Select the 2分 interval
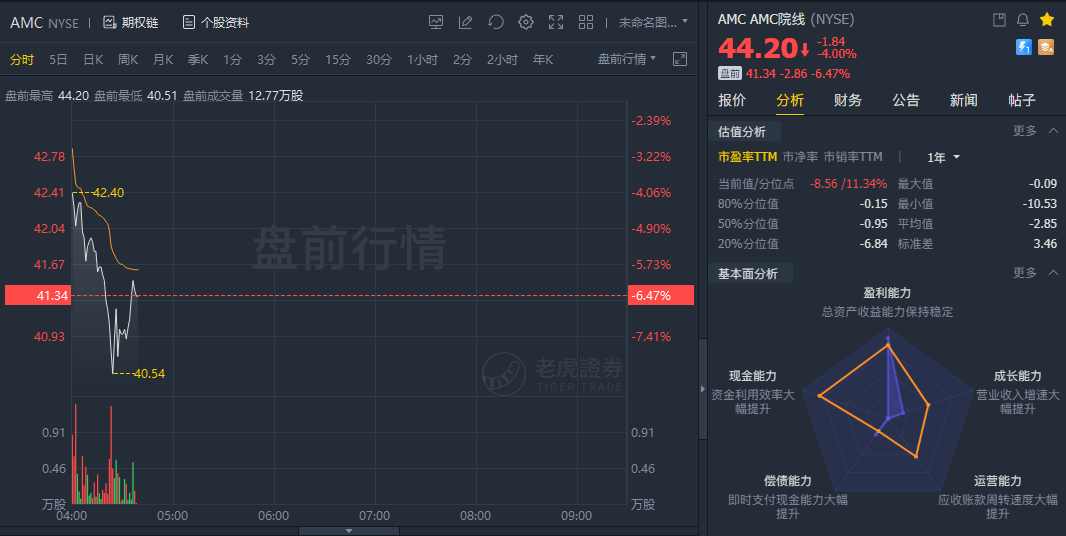This screenshot has height=536, width=1066. 462,60
